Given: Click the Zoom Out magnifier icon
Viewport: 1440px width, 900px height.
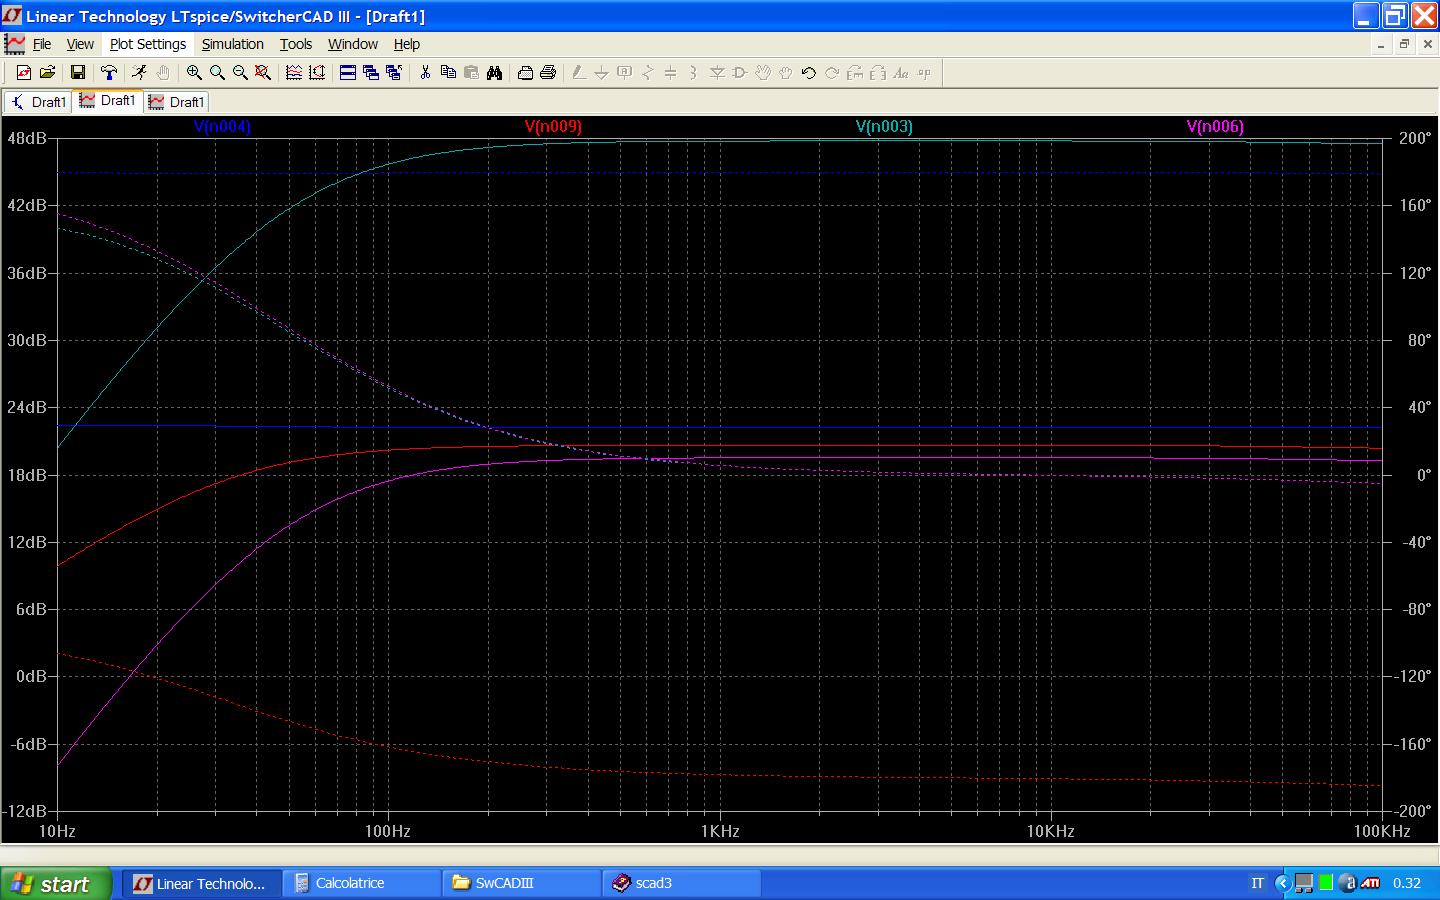Looking at the screenshot, I should click(x=240, y=72).
